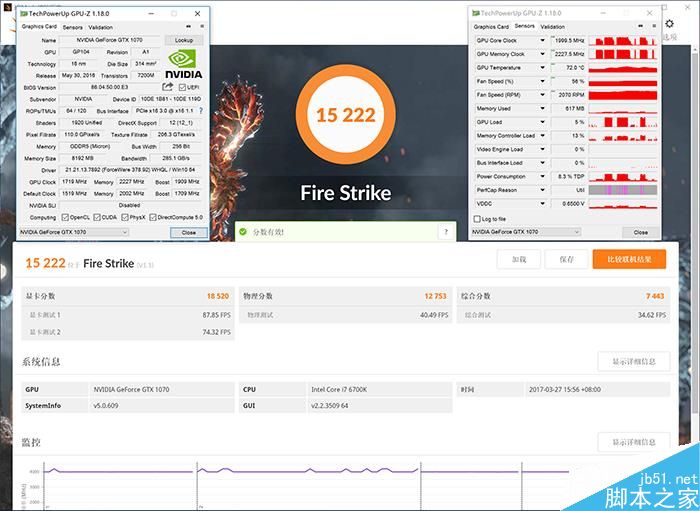Click the green valid-score checkmark icon
This screenshot has height=511, width=700.
click(243, 232)
